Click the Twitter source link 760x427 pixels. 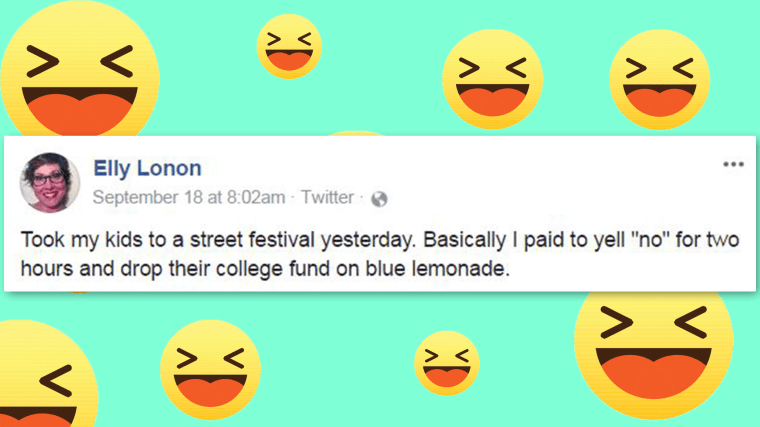pyautogui.click(x=326, y=198)
